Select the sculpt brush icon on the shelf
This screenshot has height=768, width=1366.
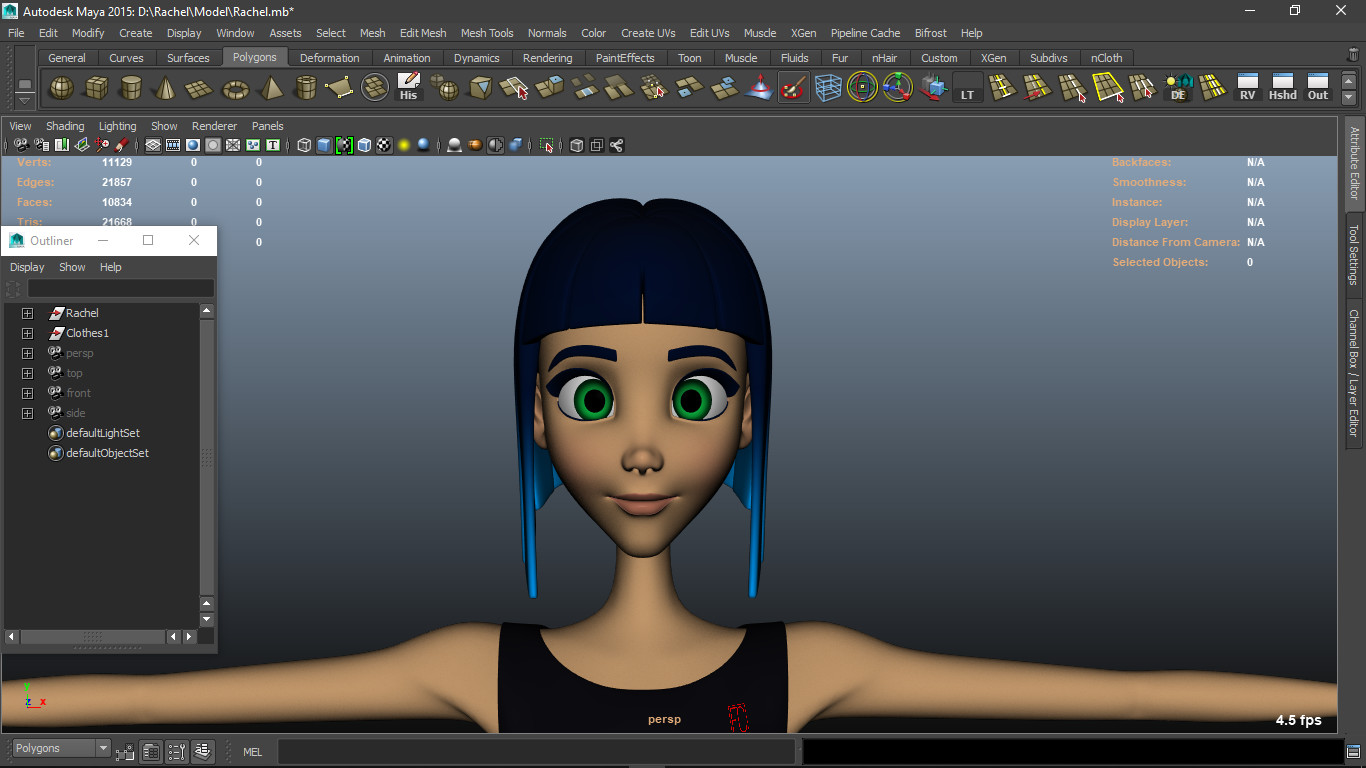coord(793,89)
